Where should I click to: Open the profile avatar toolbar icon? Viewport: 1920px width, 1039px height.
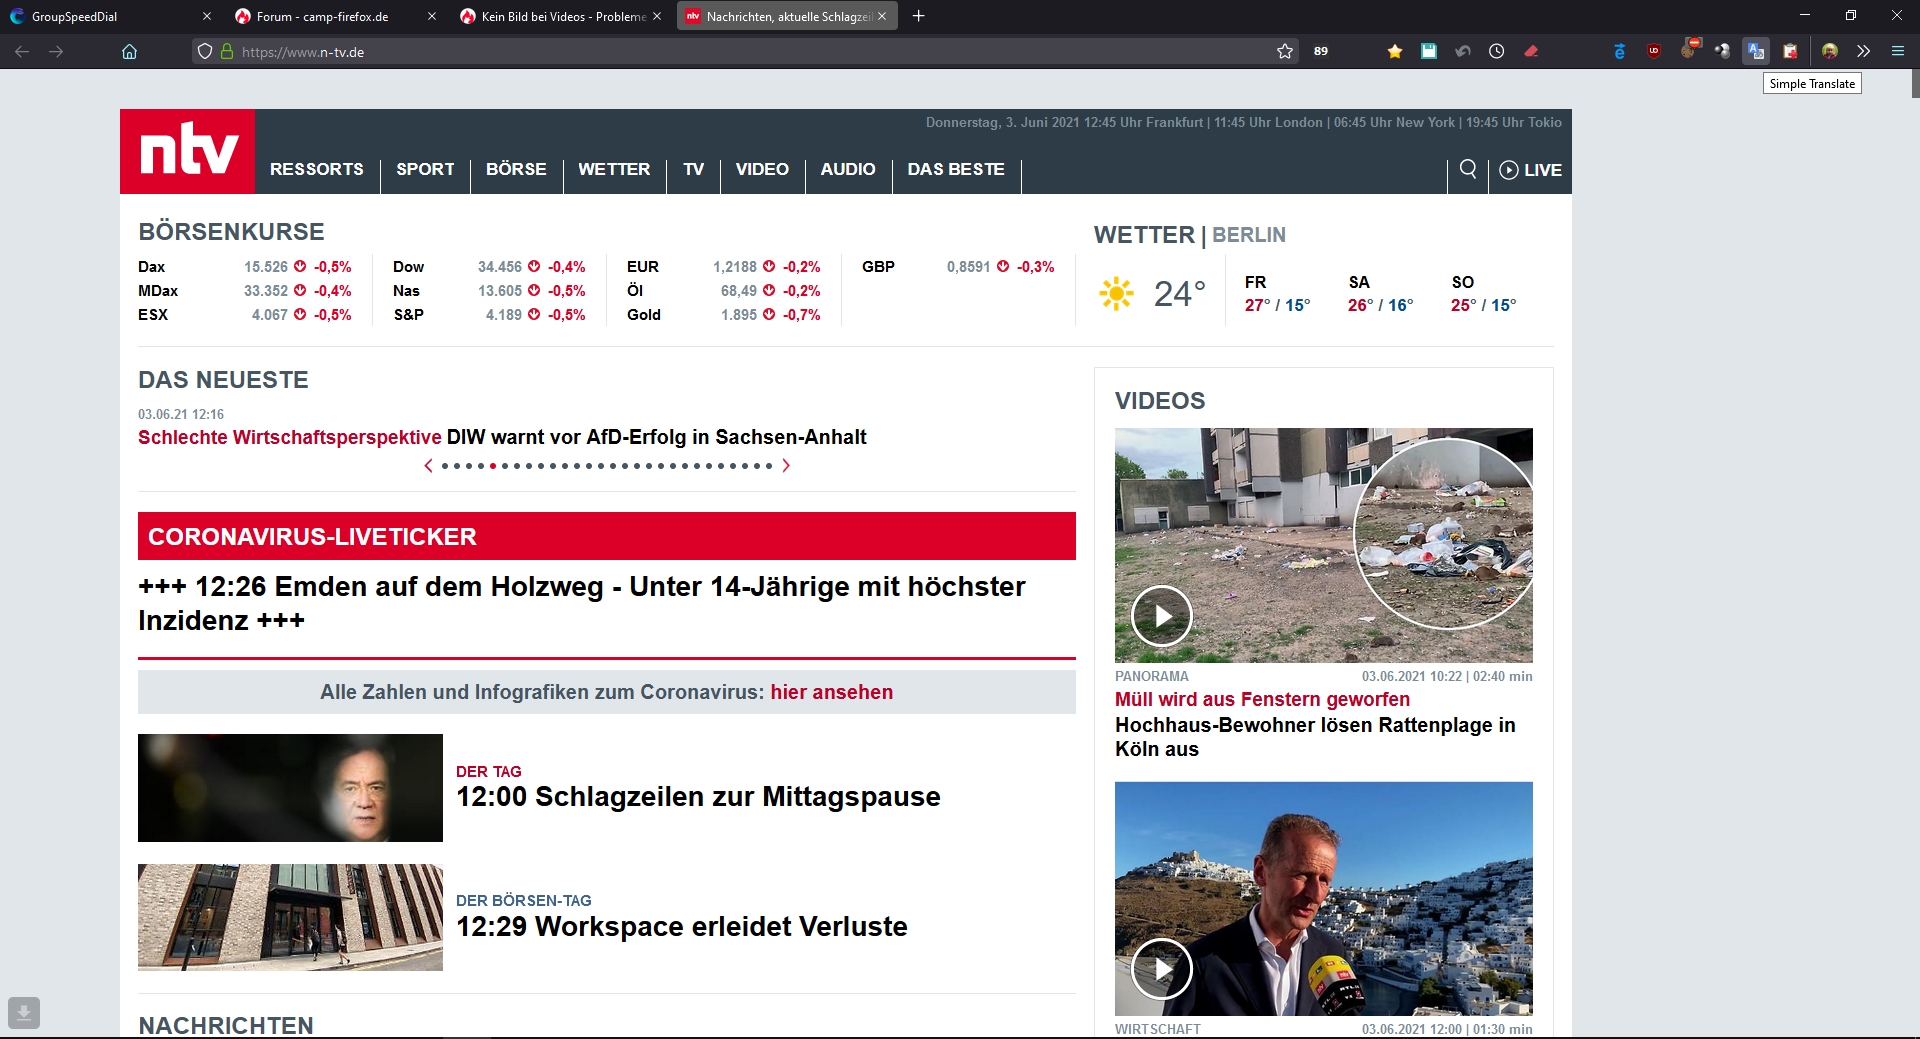(1830, 51)
